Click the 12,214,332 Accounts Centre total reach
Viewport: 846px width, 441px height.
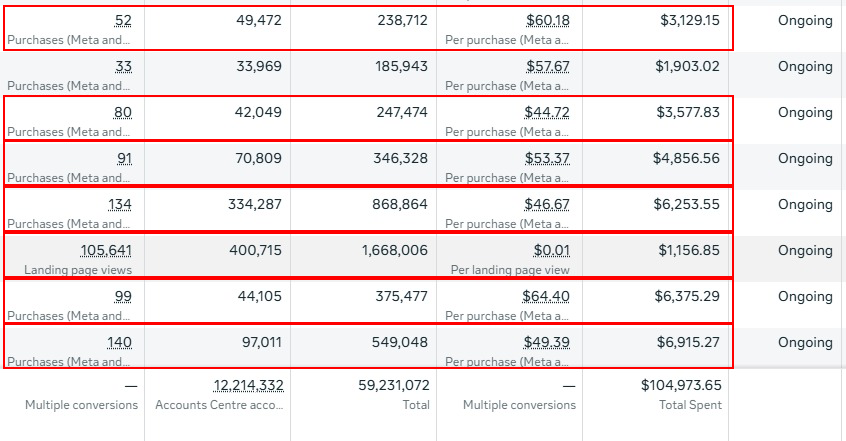(x=249, y=385)
